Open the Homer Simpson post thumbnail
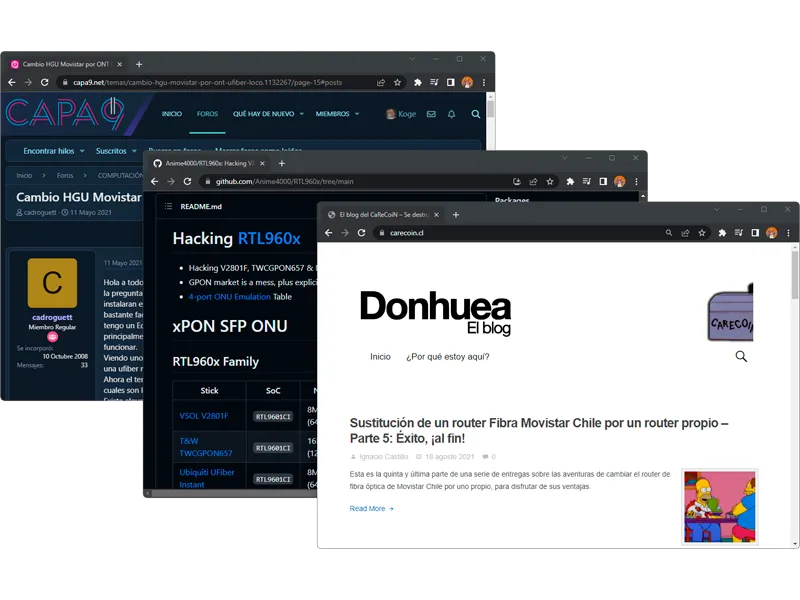The width and height of the screenshot is (800, 600). [719, 507]
